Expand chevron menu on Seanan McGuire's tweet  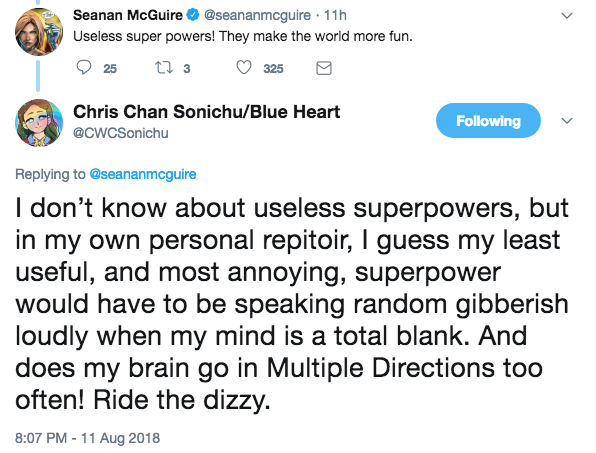[x=567, y=16]
